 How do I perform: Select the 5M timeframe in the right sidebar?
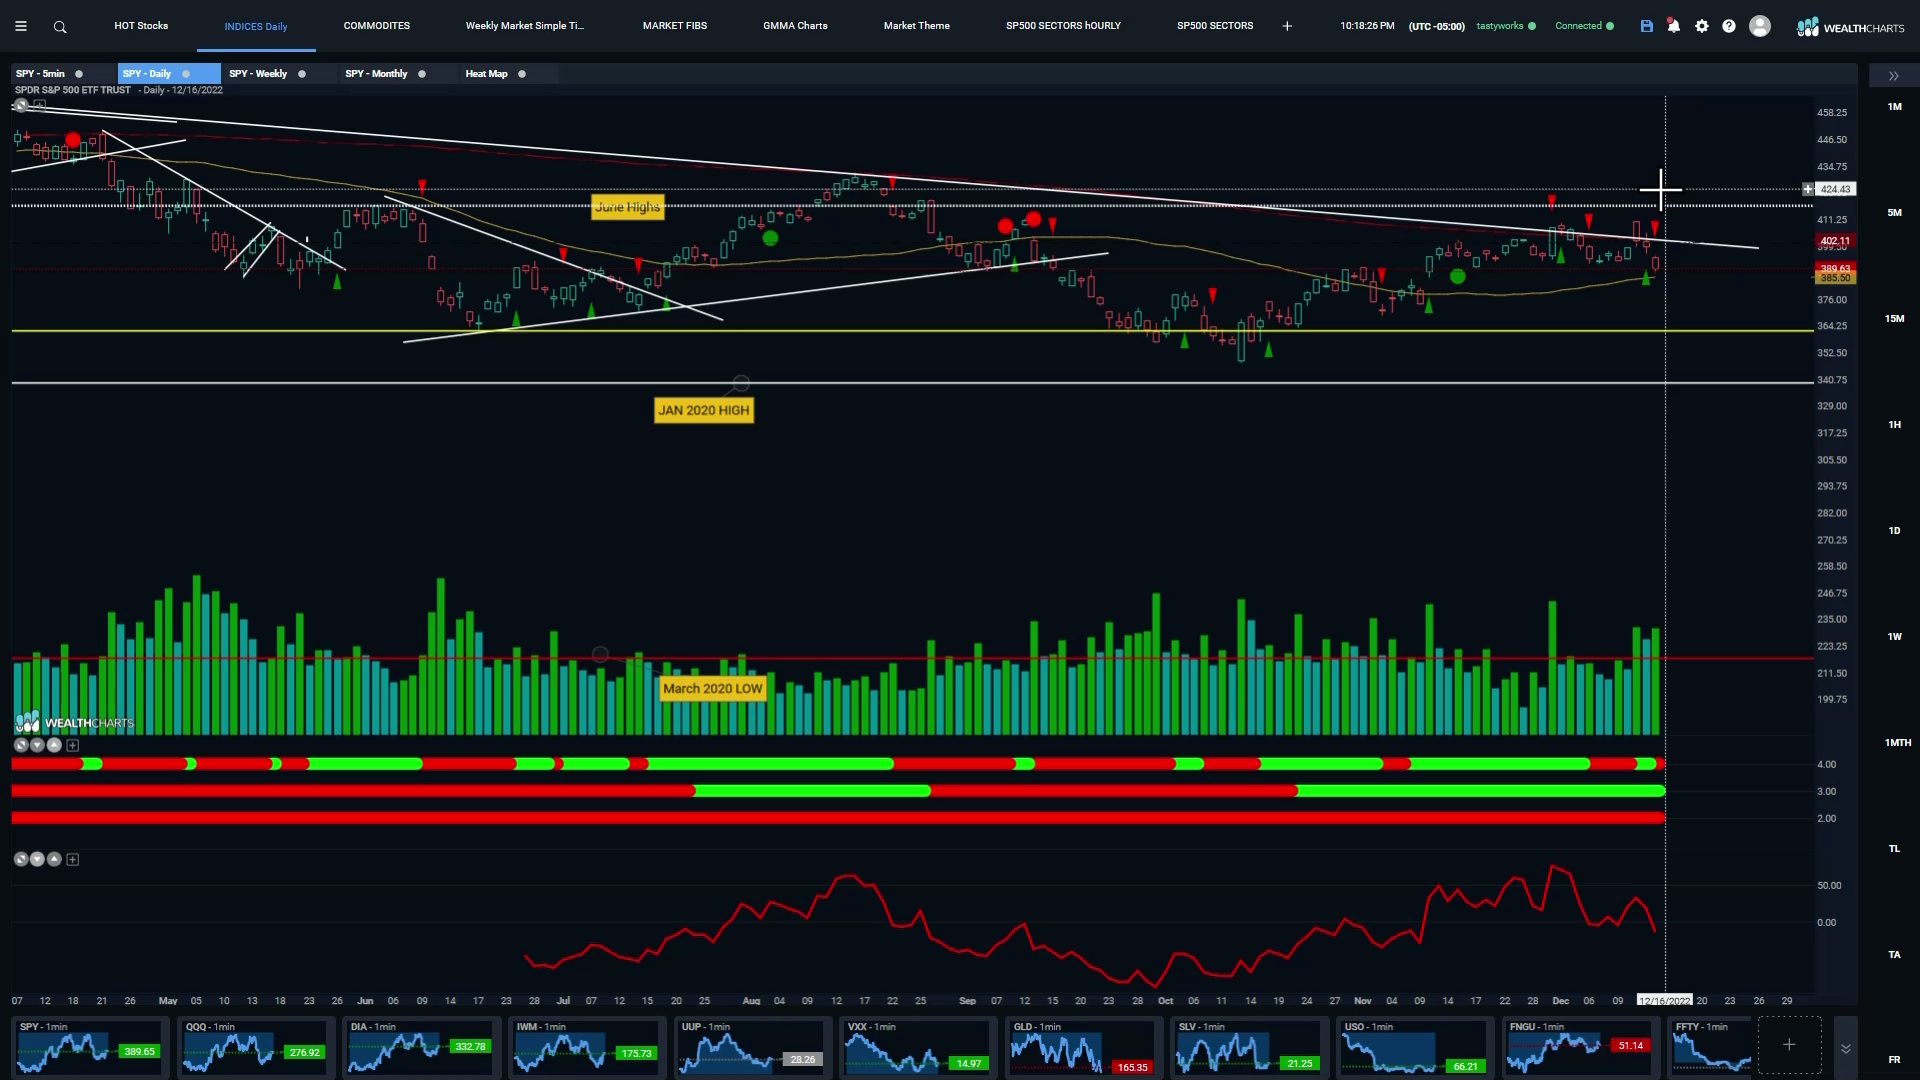1894,213
